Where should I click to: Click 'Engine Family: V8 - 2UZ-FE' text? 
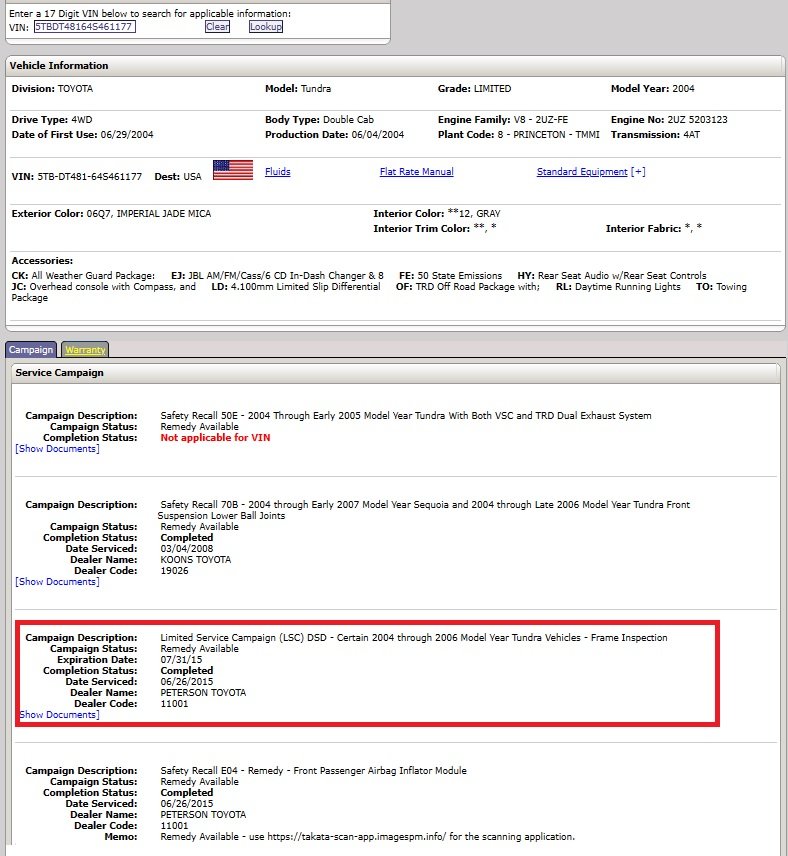coord(503,120)
